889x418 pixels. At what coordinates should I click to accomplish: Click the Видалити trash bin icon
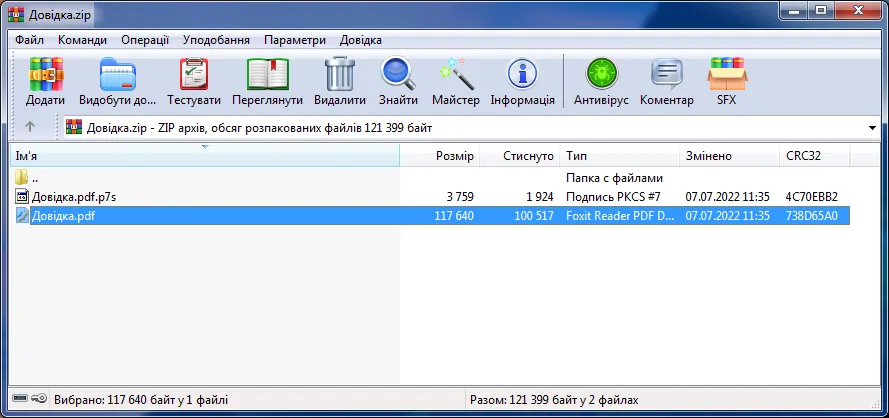(x=340, y=74)
